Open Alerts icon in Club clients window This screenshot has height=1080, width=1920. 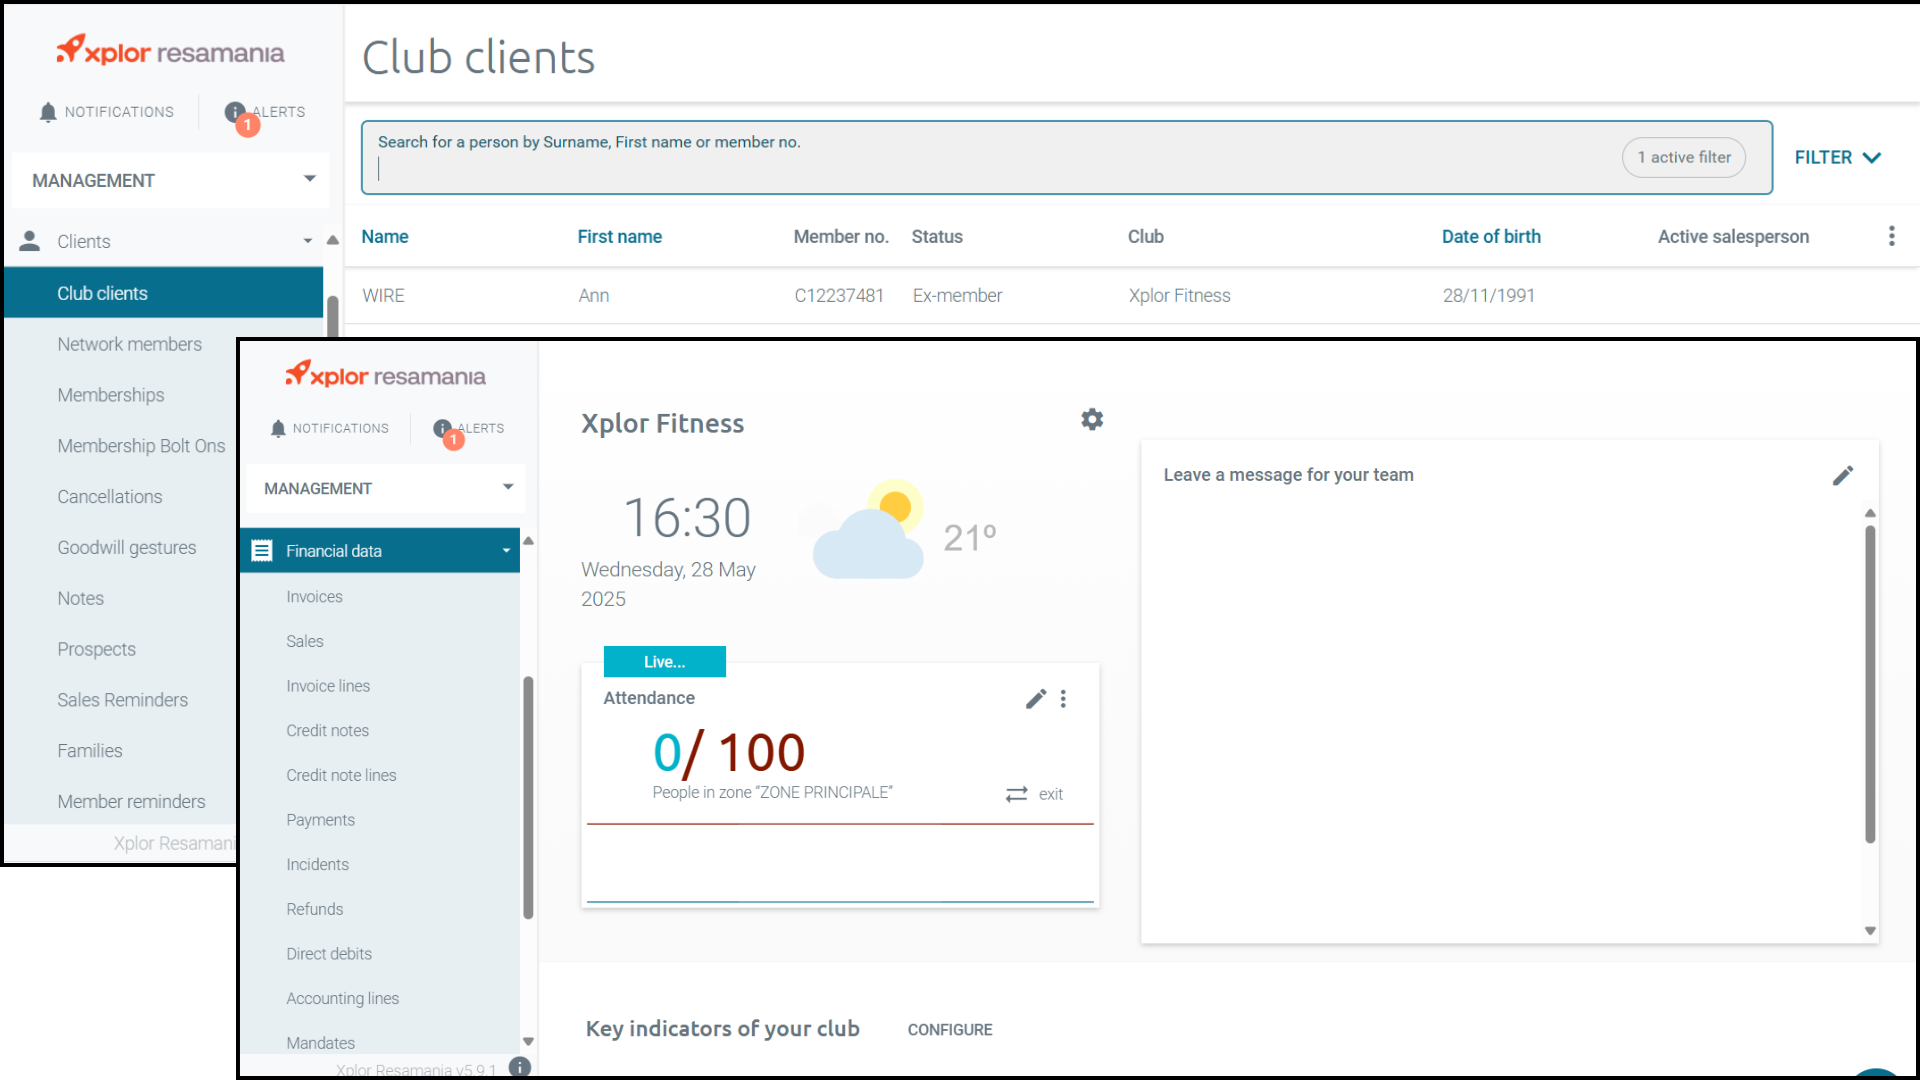pos(235,112)
